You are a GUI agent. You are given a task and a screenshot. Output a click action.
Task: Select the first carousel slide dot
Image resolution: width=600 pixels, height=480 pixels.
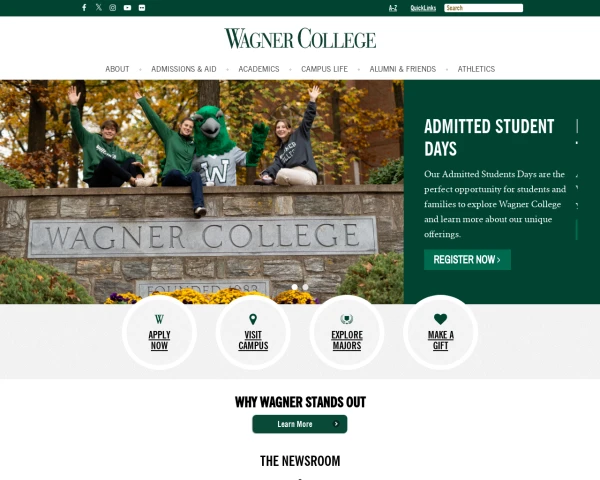point(294,287)
